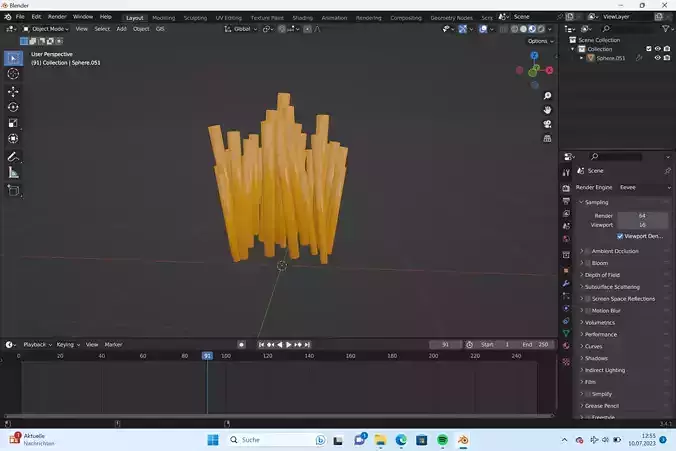Open the Render Engine Eevee dropdown
The width and height of the screenshot is (676, 451).
644,188
